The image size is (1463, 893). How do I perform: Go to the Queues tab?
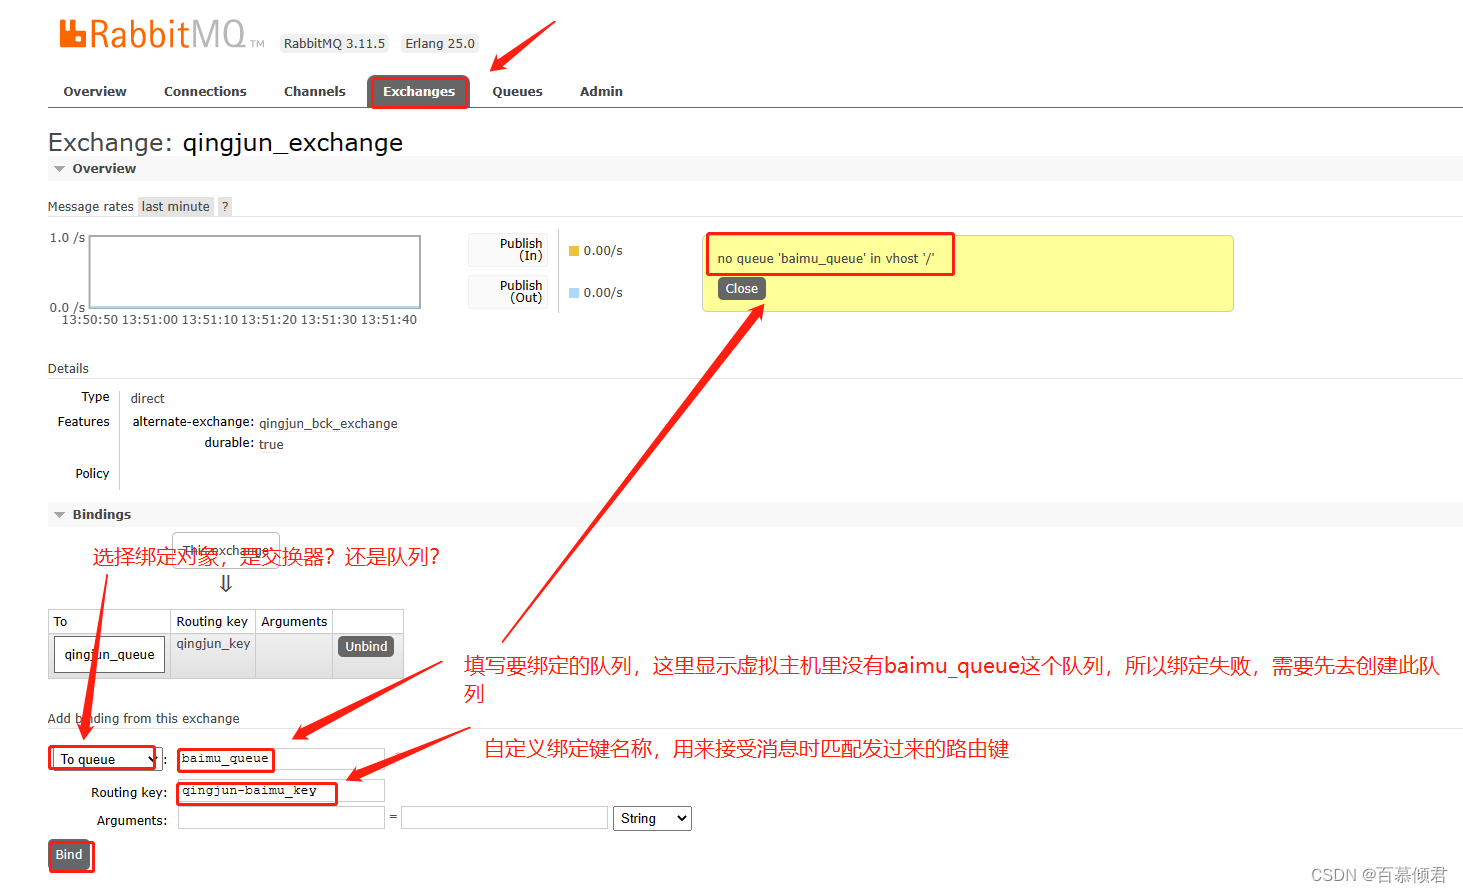[517, 91]
